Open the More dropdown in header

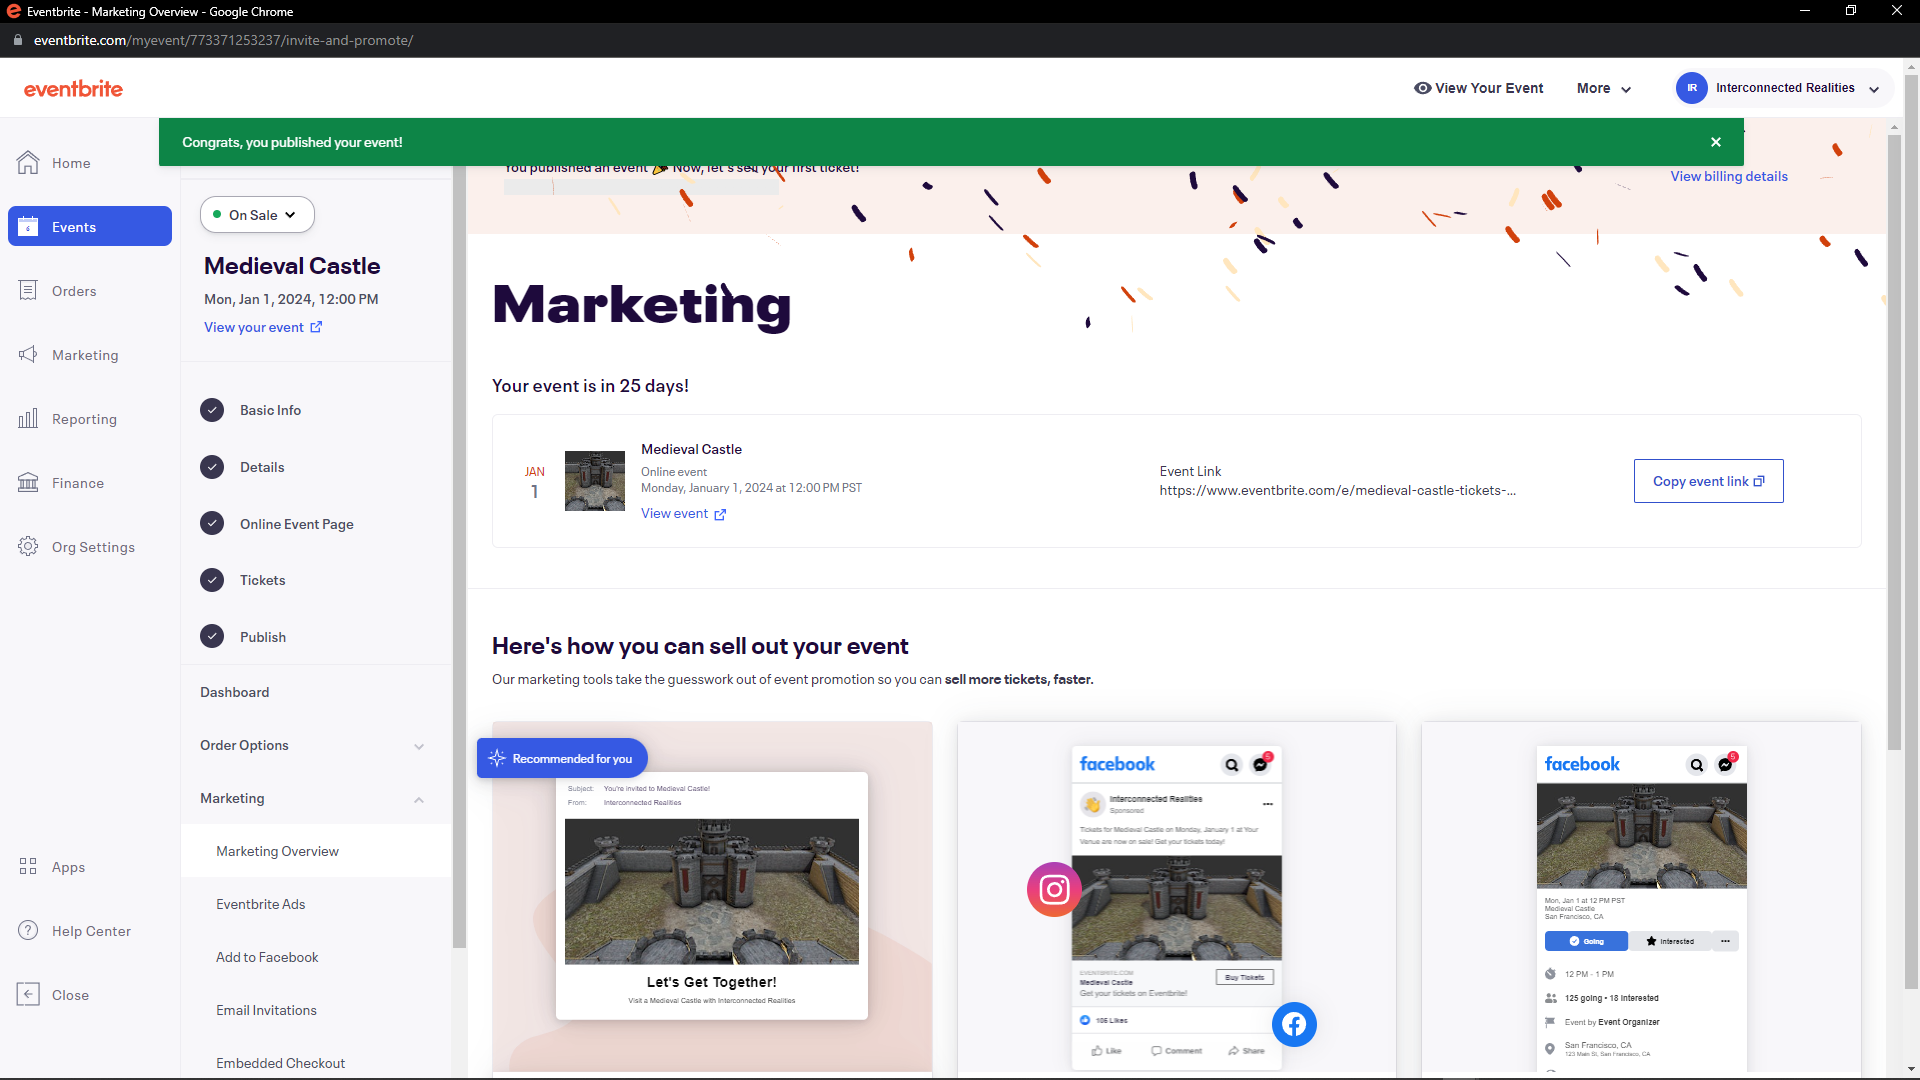(x=1603, y=88)
